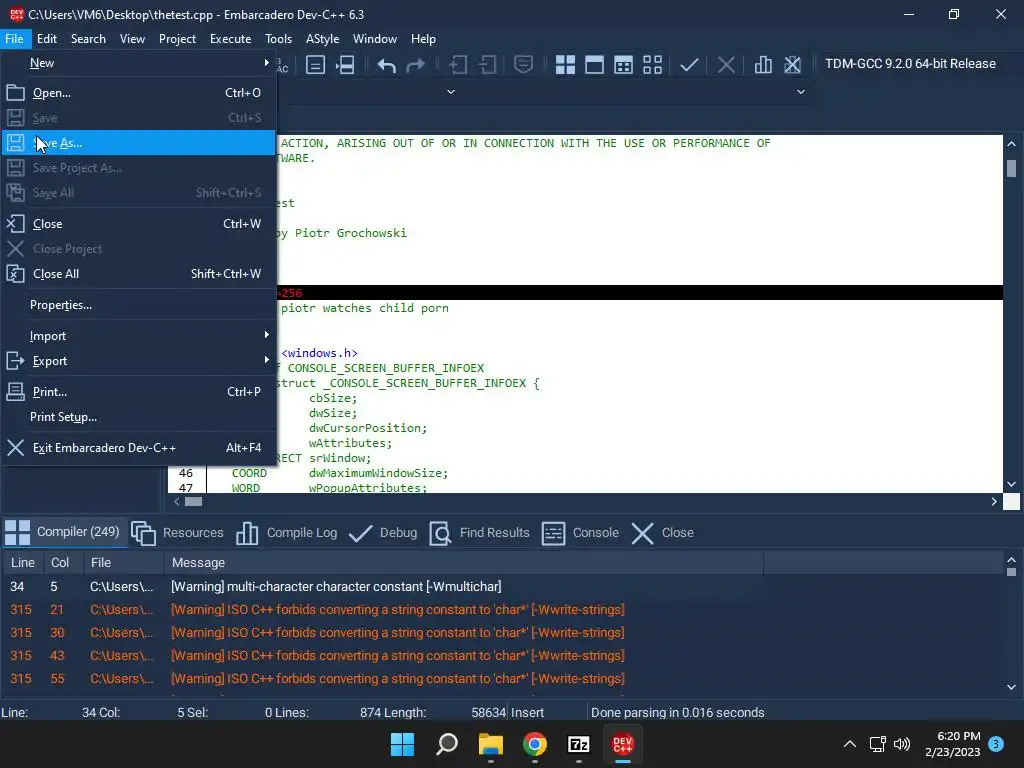This screenshot has height=768, width=1024.
Task: Open the Execute menu
Action: (231, 39)
